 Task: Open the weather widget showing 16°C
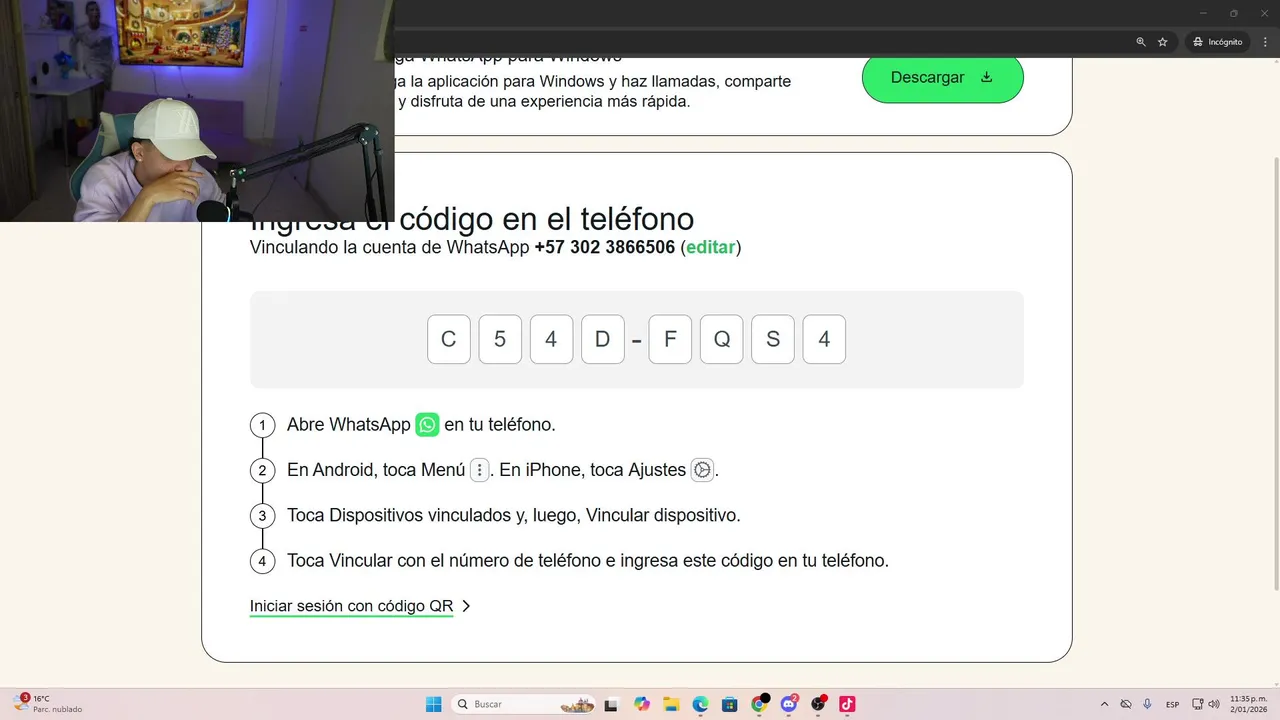pos(48,704)
